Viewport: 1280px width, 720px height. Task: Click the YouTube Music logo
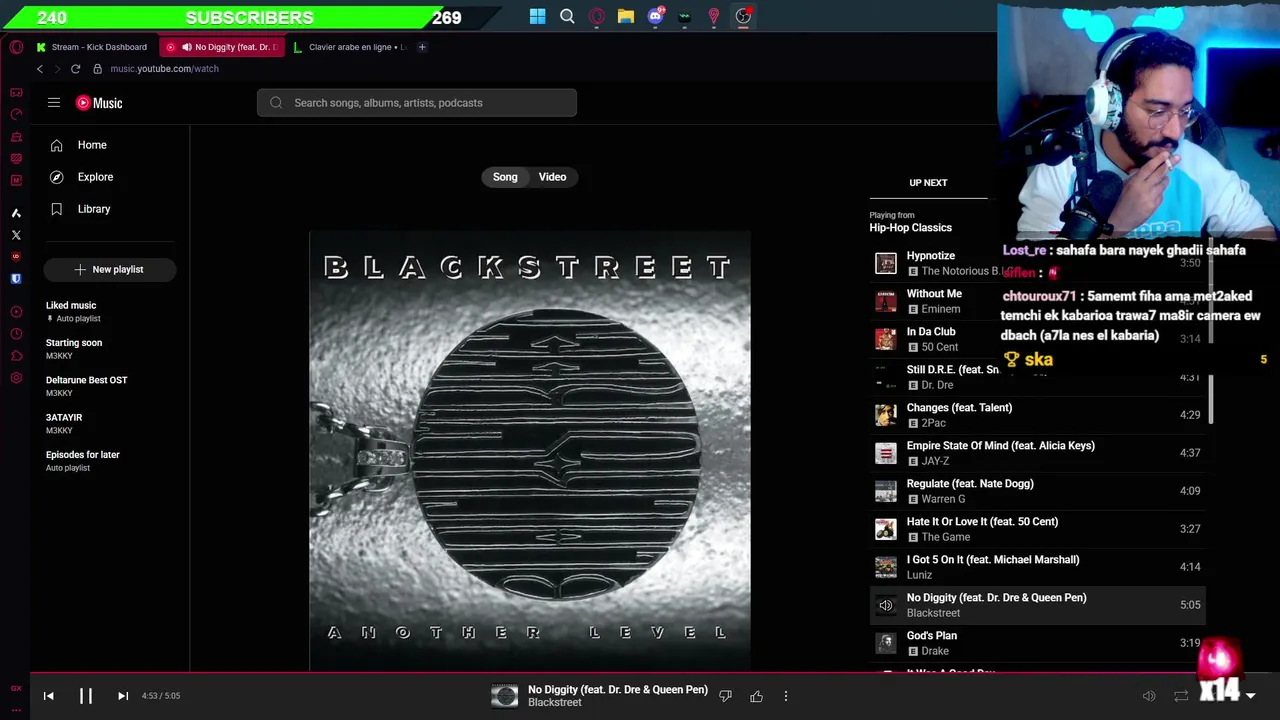tap(99, 103)
